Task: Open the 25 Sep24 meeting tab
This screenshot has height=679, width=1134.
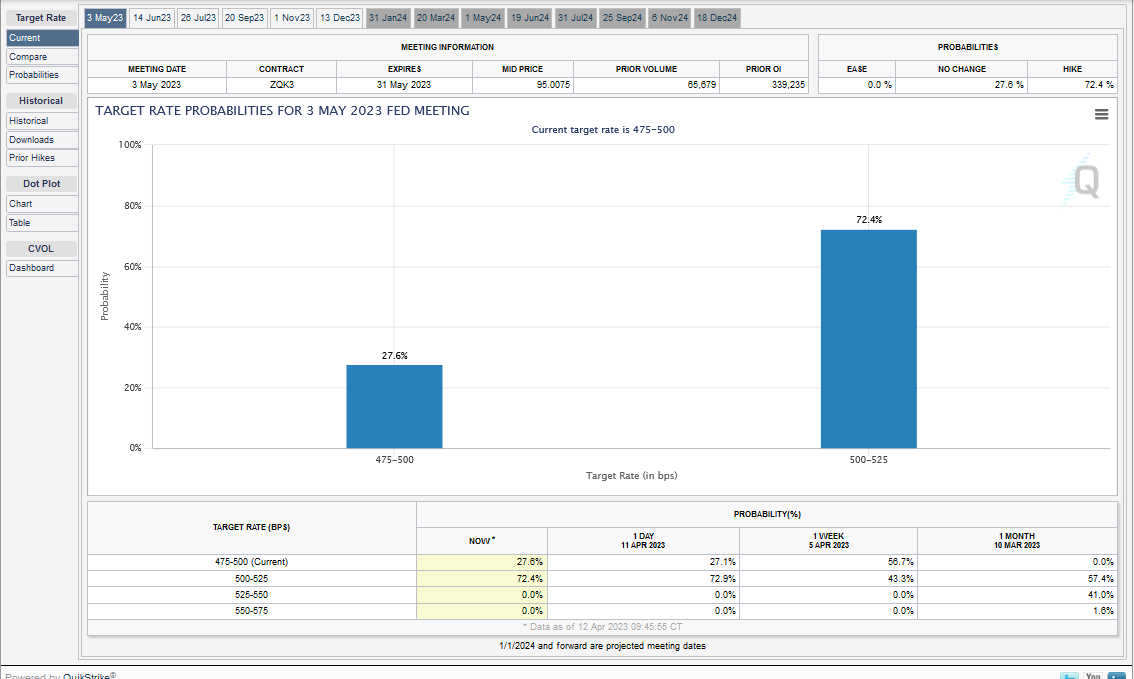Action: (x=623, y=18)
